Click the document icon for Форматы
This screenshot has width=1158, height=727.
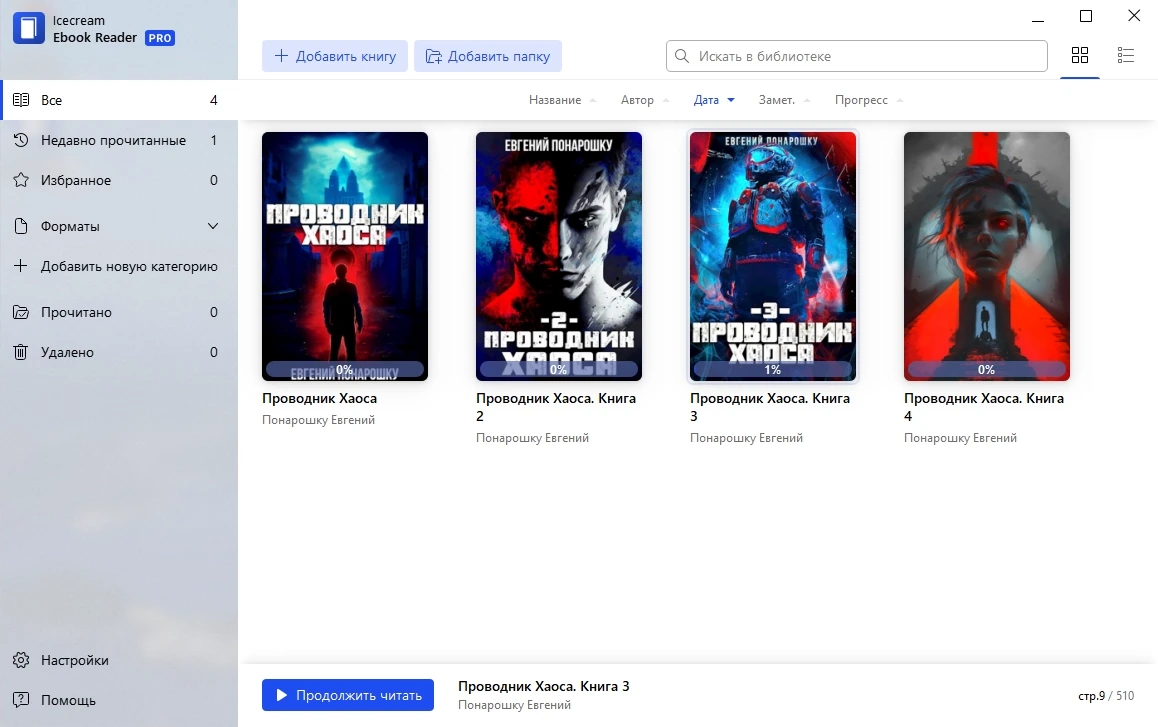pos(21,226)
